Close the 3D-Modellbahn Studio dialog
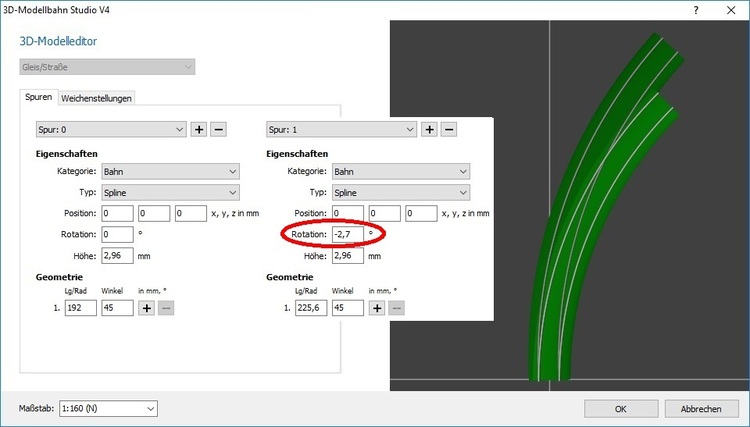 [x=731, y=10]
